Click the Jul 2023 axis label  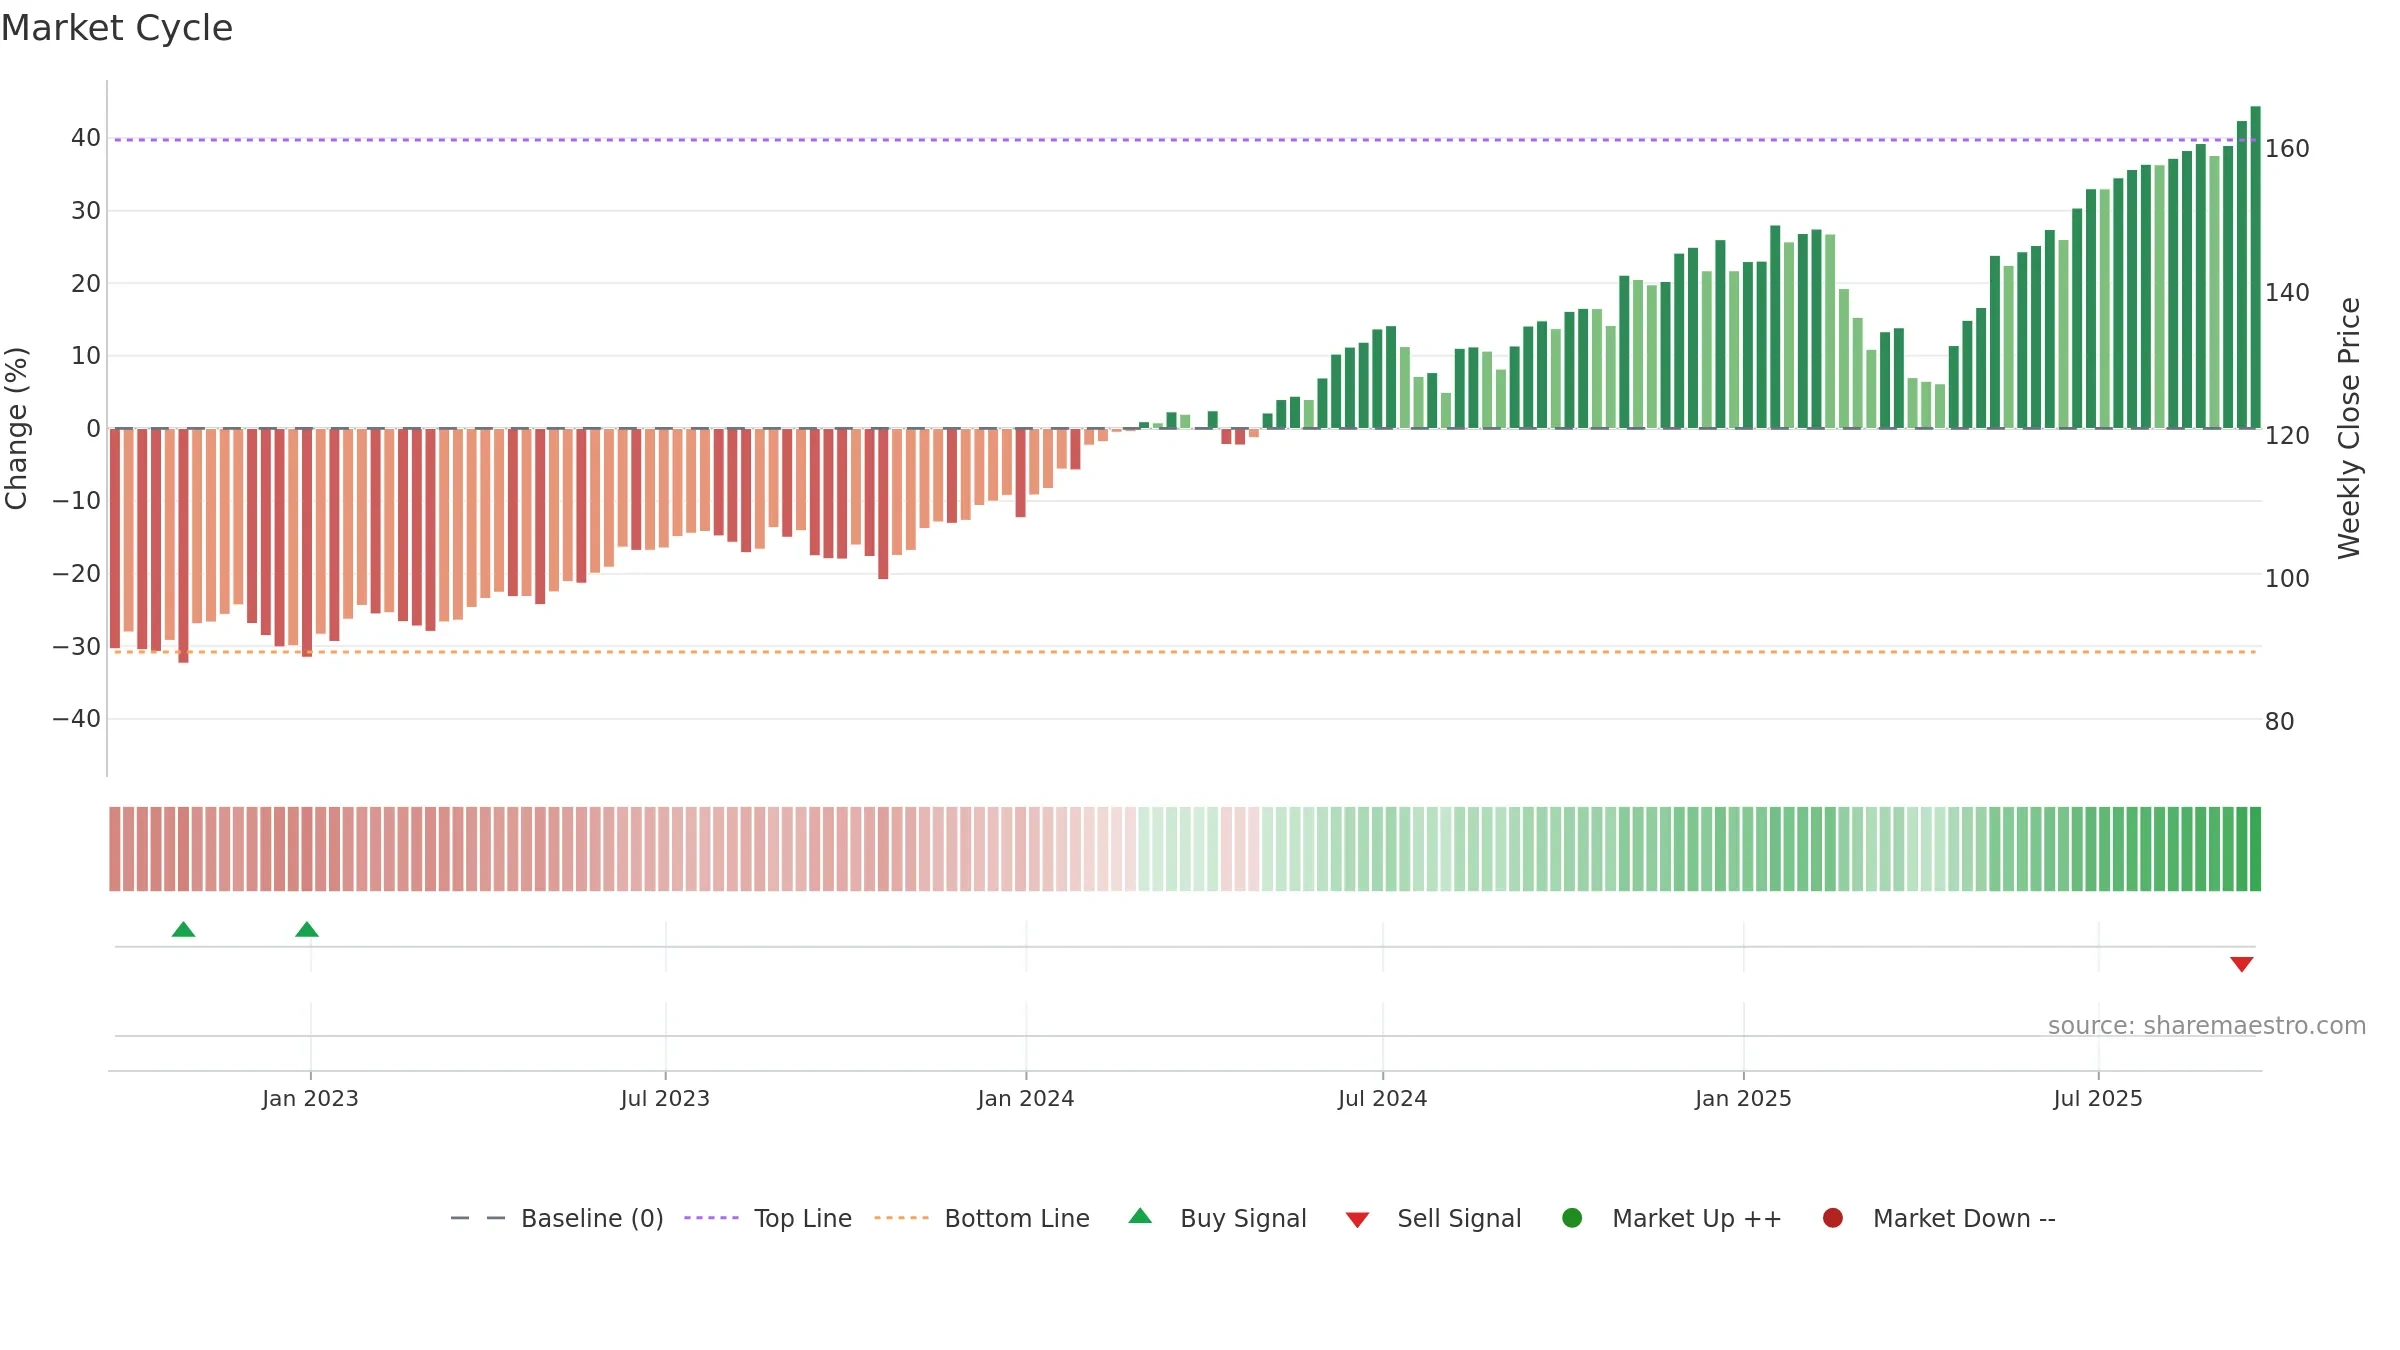(665, 1099)
